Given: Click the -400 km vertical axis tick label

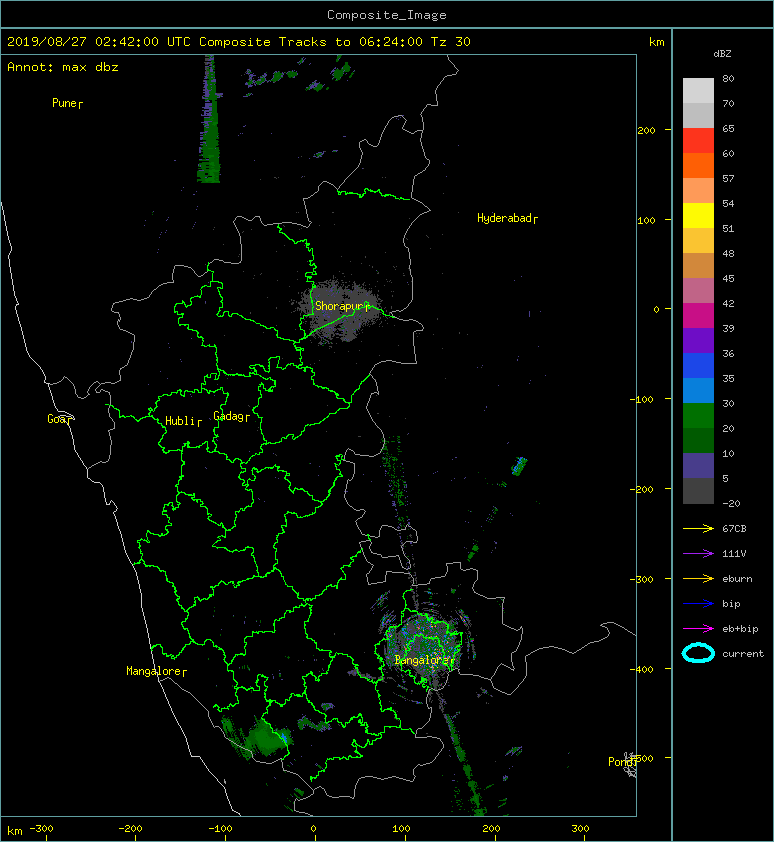Looking at the screenshot, I should click(x=641, y=669).
